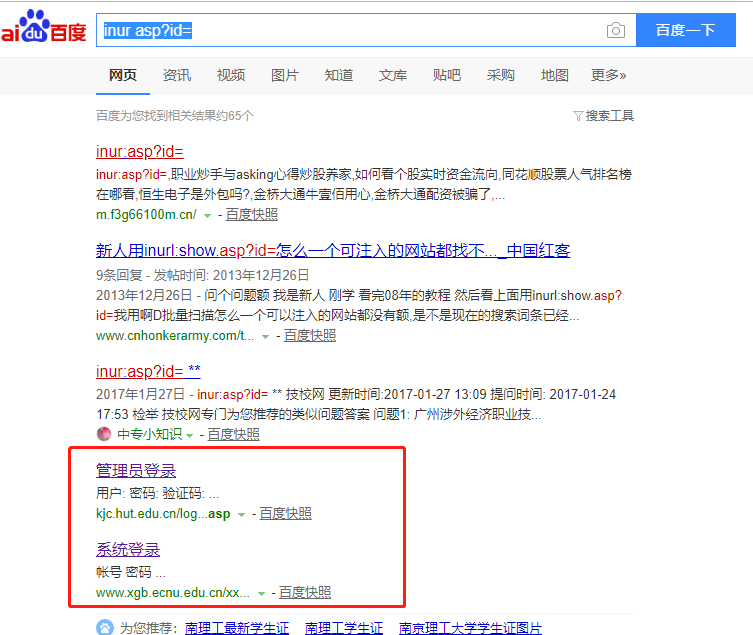This screenshot has height=635, width=753.
Task: Click the text 9条回复 - 发帖时间: 2013年12月26日
Action: coord(202,275)
